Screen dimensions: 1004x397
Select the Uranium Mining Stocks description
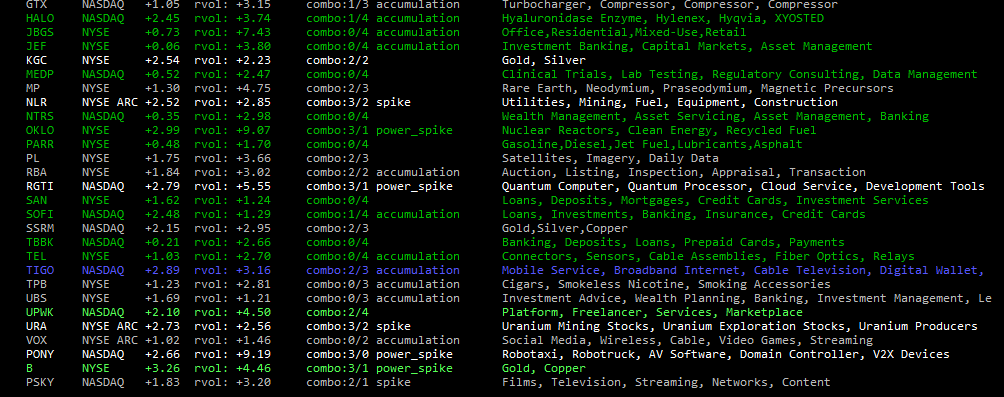(x=740, y=327)
